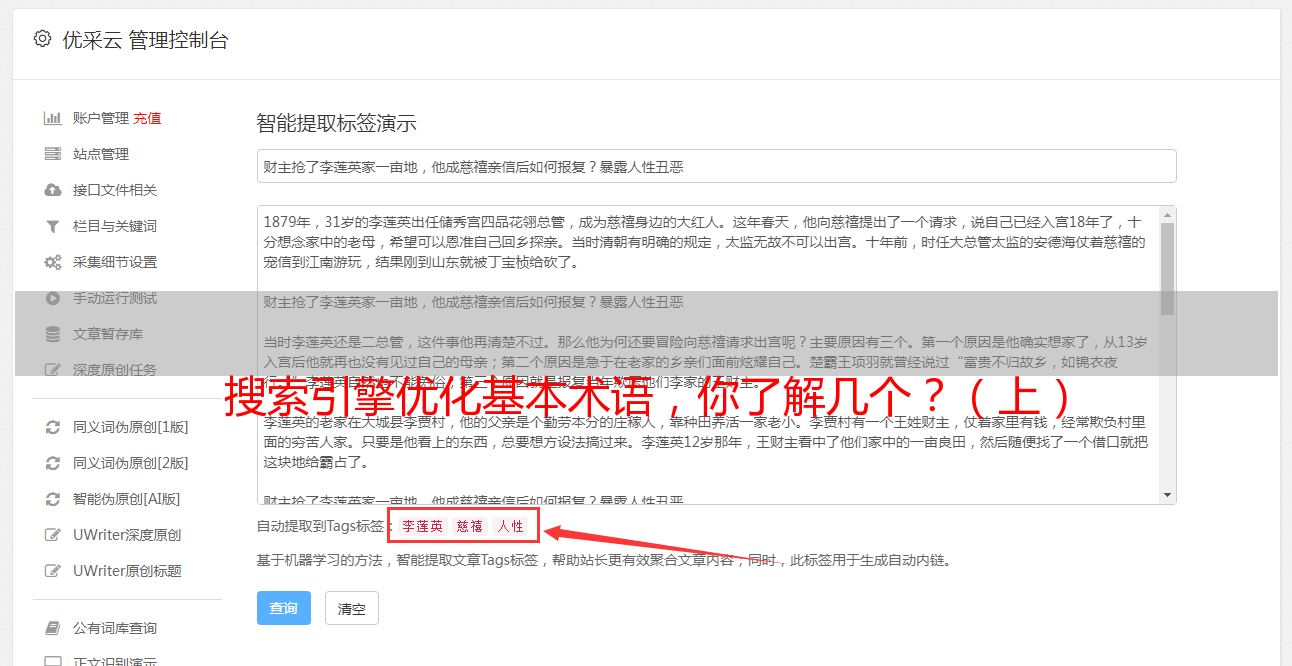The image size is (1292, 666).
Task: Open UWriter原创标题 menu item
Action: pos(127,571)
